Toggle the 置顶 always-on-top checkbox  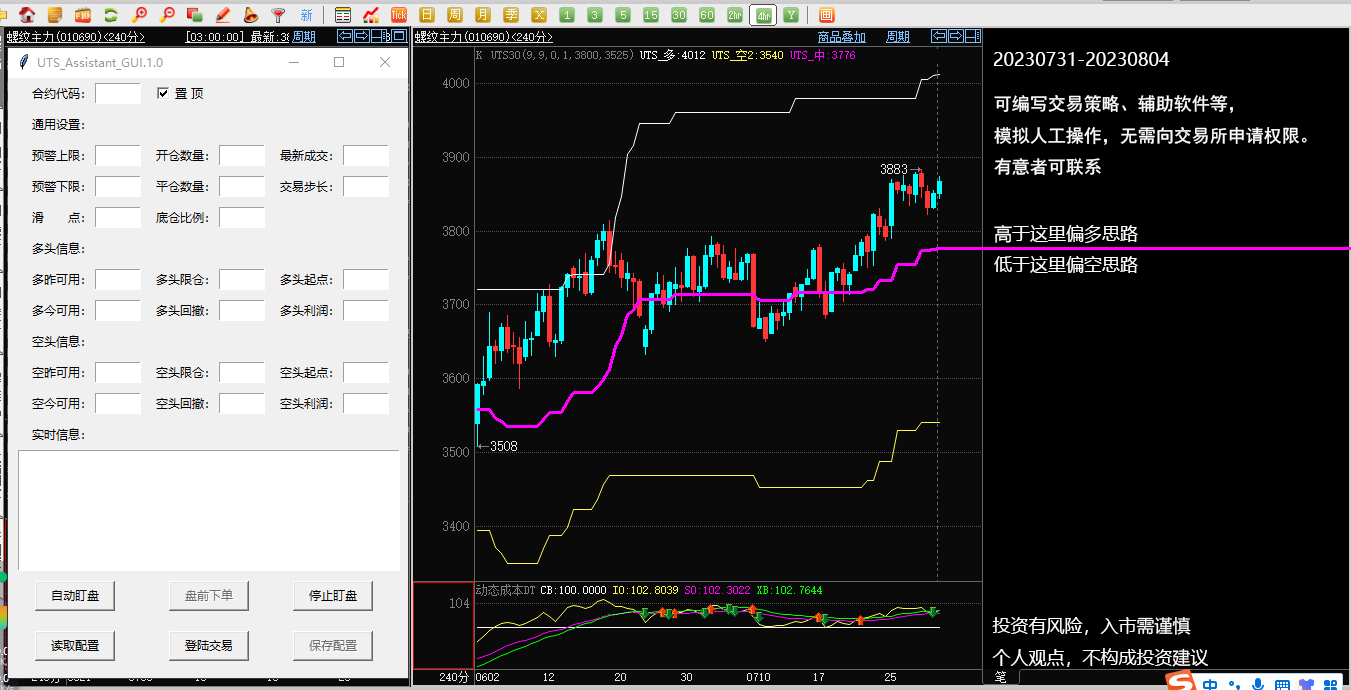click(164, 93)
